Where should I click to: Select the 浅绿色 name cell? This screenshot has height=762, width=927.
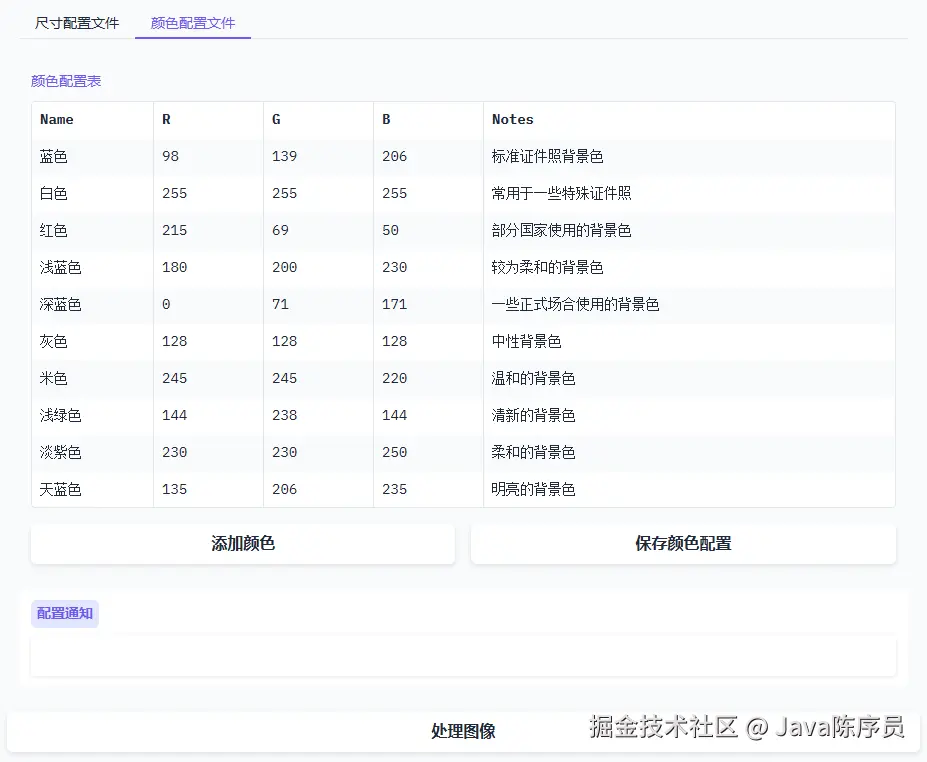pos(92,415)
